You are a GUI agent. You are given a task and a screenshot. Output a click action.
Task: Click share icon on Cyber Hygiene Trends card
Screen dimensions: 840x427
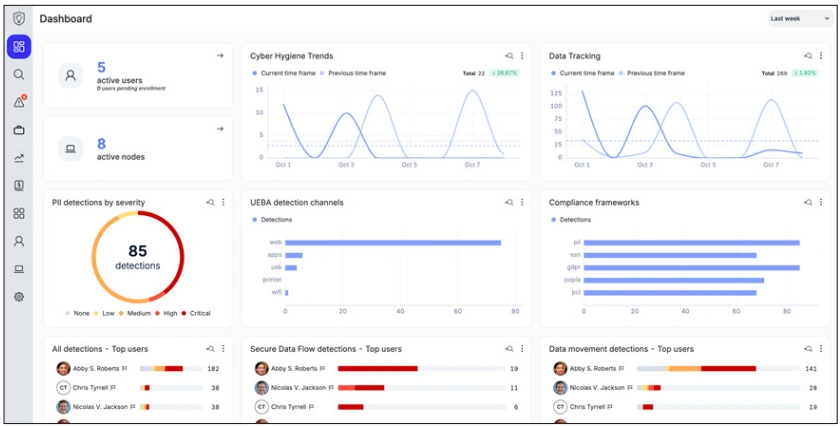tap(509, 56)
